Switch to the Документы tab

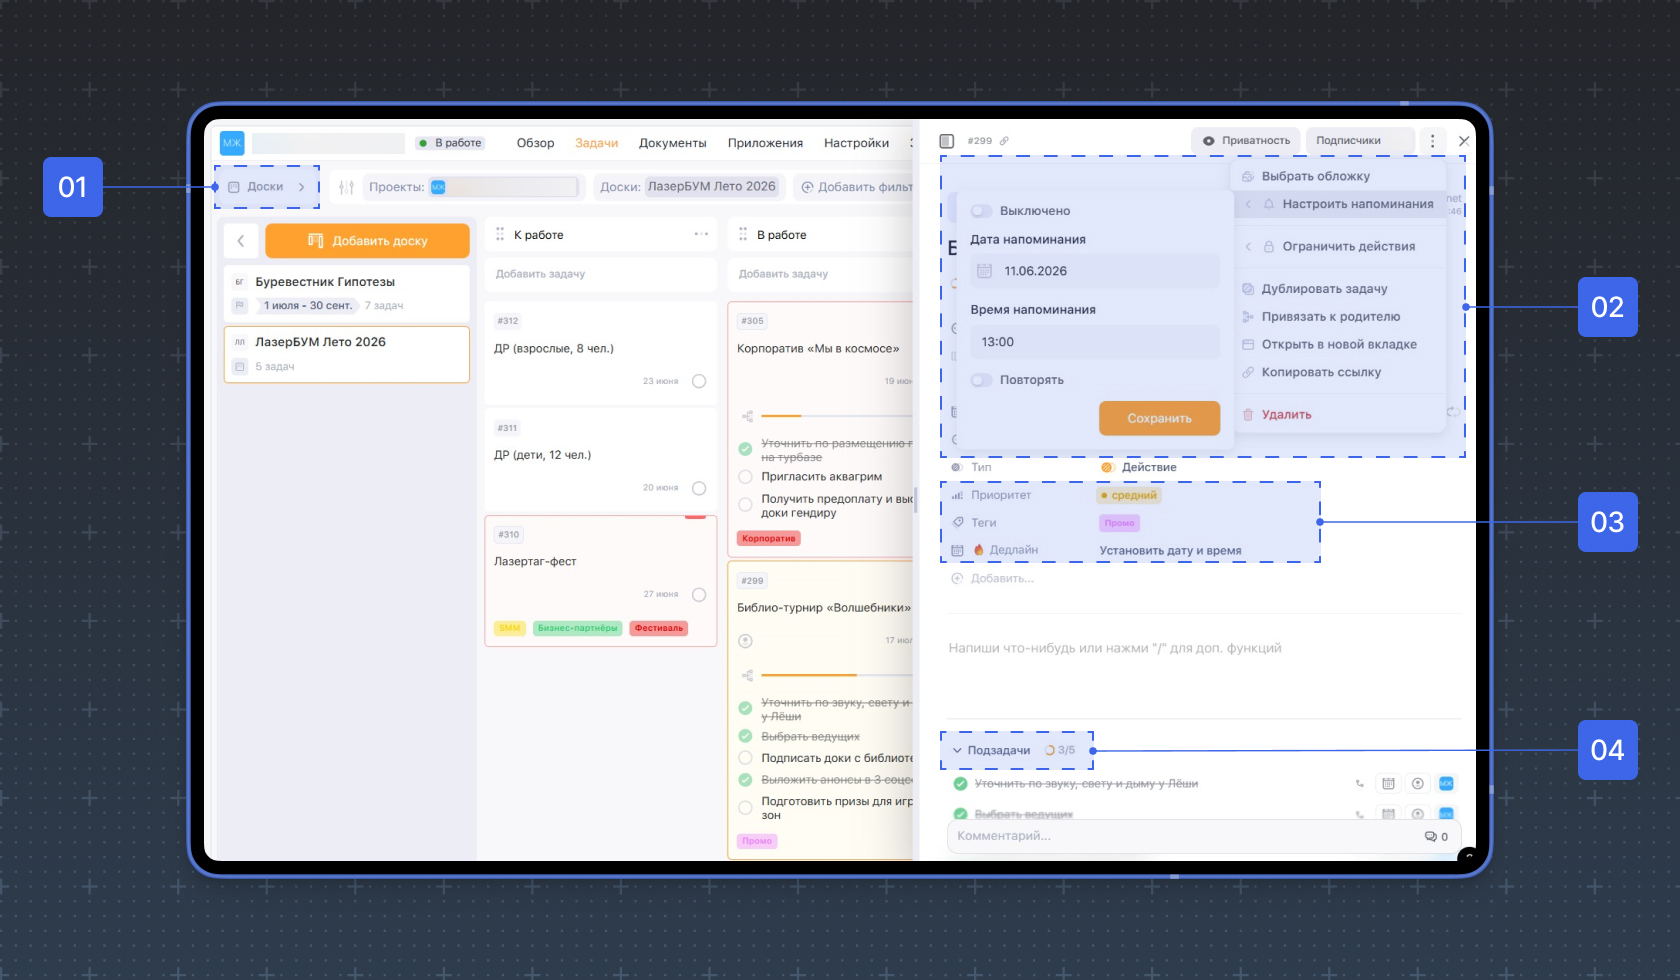coord(672,143)
